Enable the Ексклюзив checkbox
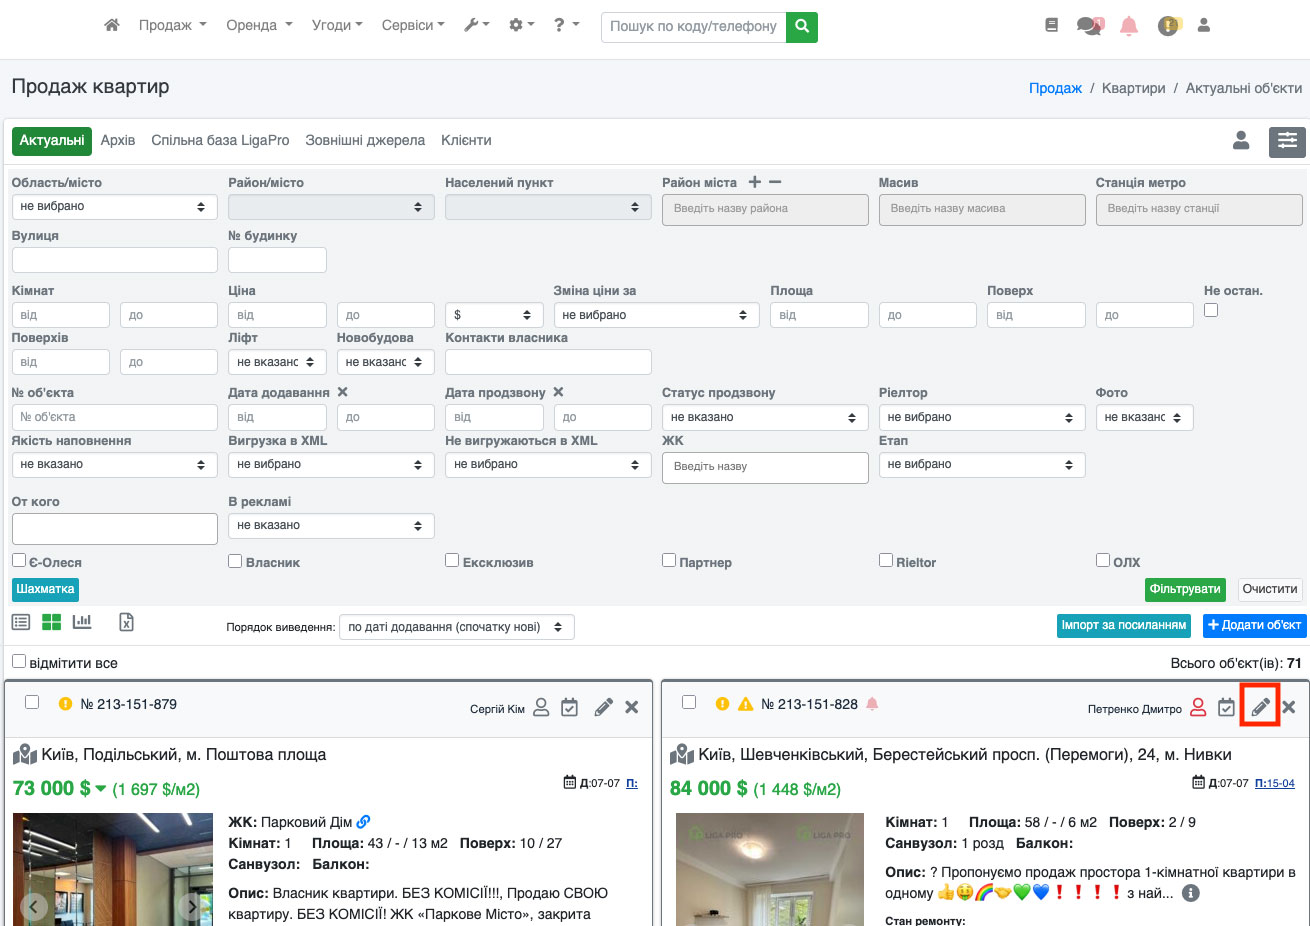This screenshot has width=1310, height=926. [x=452, y=561]
